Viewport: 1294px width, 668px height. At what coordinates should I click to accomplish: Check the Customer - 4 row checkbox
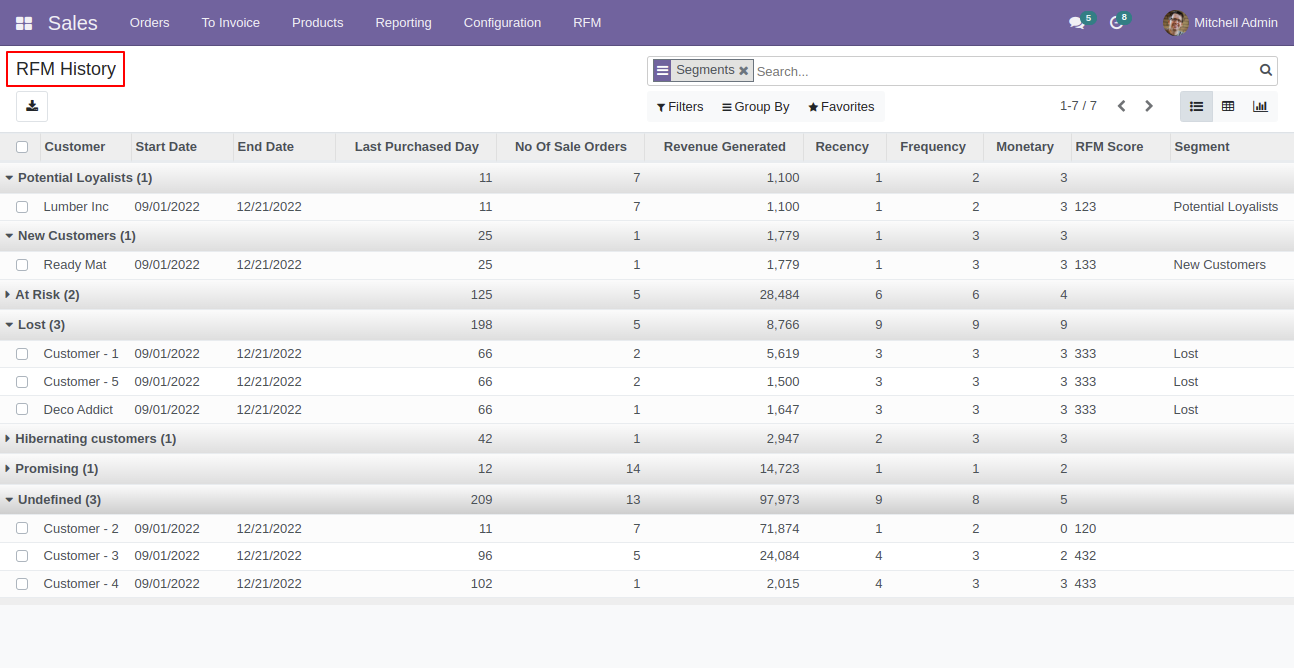click(22, 584)
